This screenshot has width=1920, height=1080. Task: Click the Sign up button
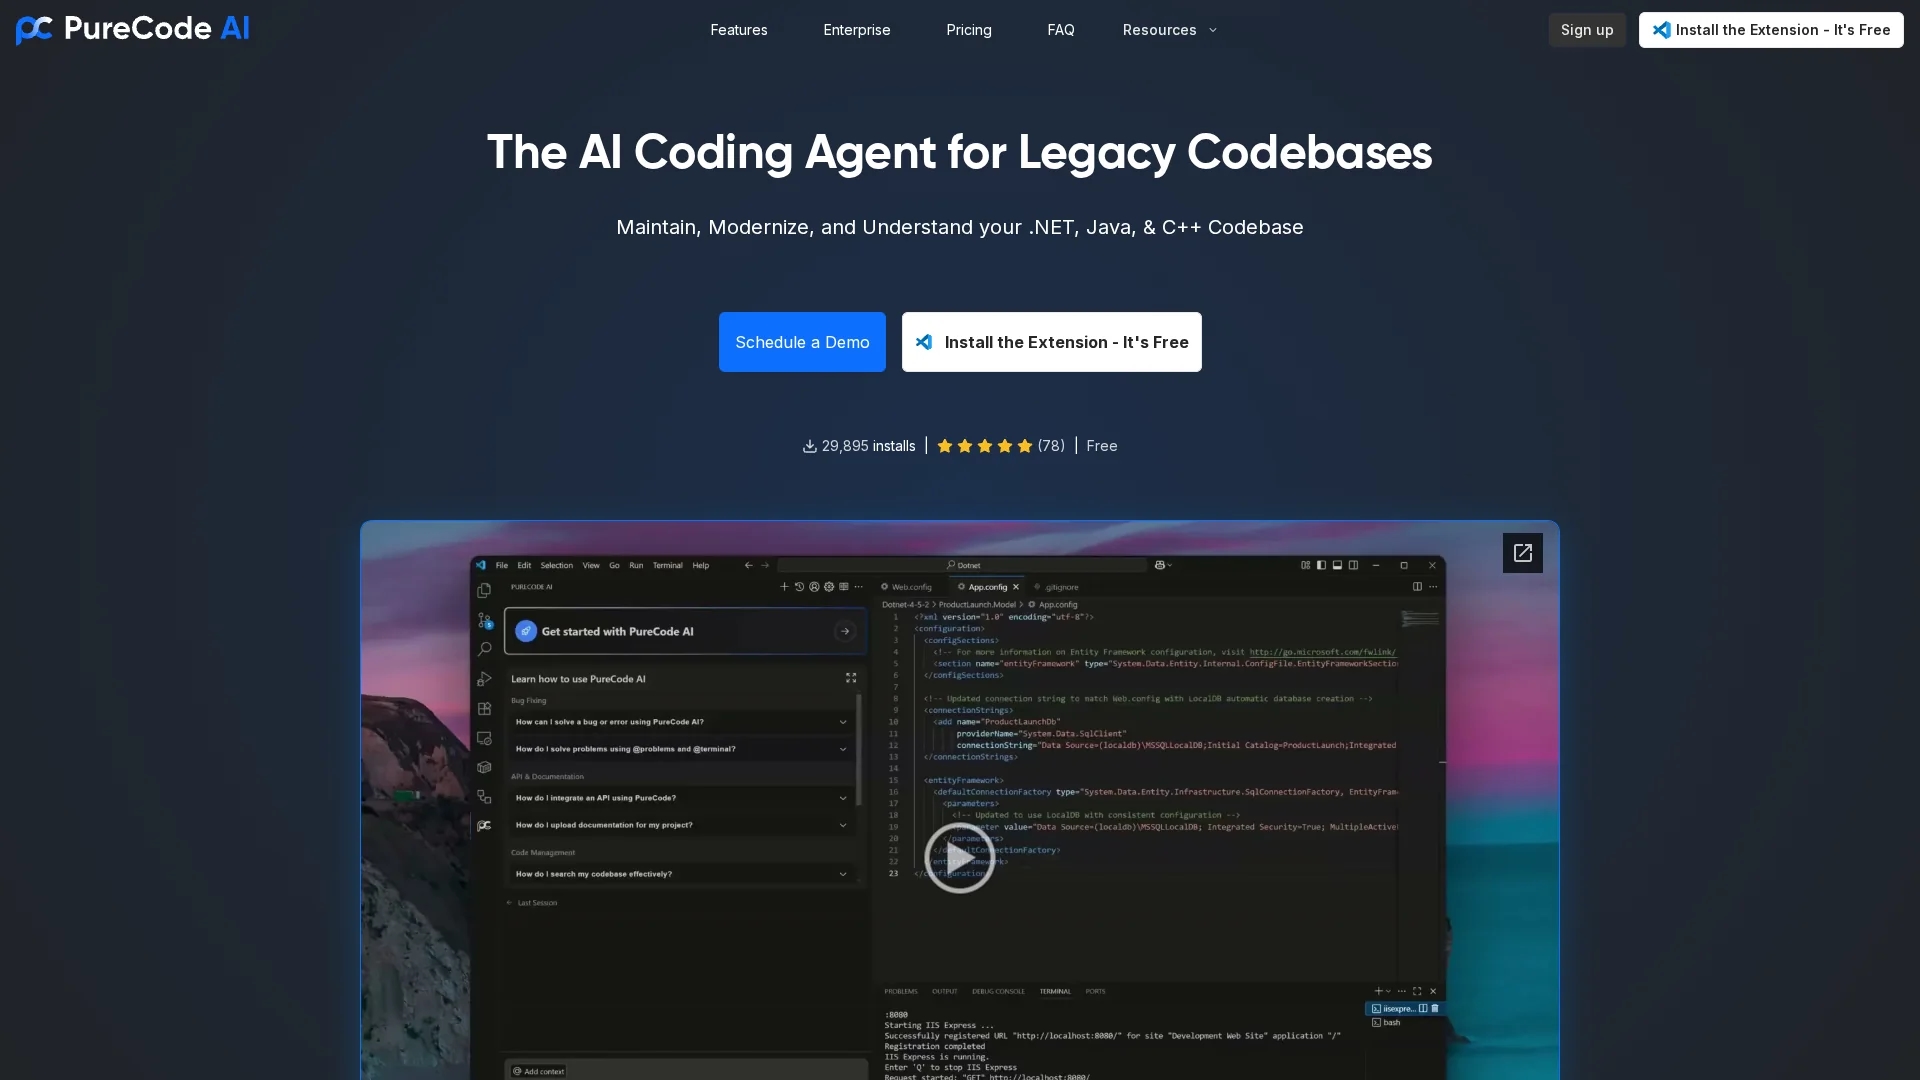(x=1587, y=30)
